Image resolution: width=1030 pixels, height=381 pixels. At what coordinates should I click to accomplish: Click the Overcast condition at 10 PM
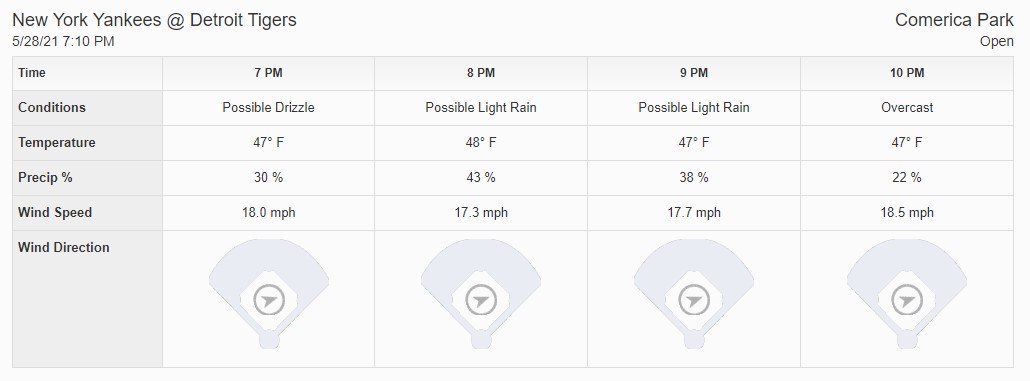(907, 108)
